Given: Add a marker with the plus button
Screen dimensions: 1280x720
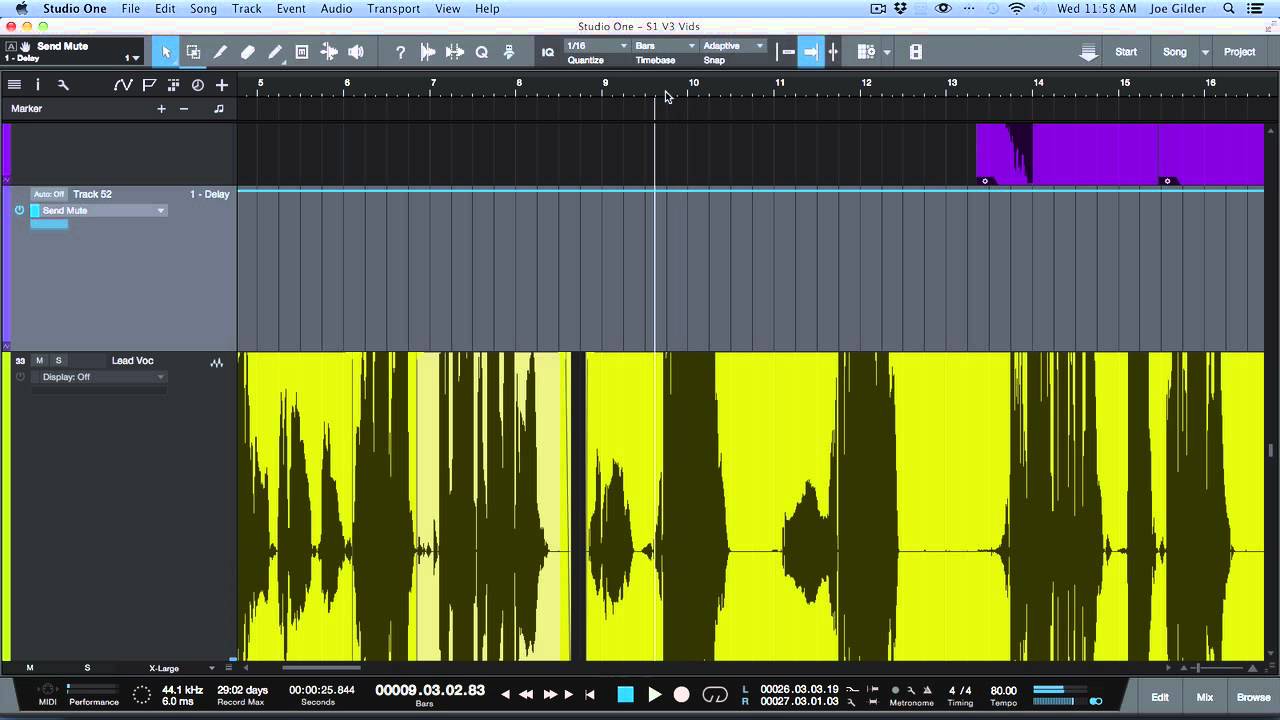Looking at the screenshot, I should [161, 108].
